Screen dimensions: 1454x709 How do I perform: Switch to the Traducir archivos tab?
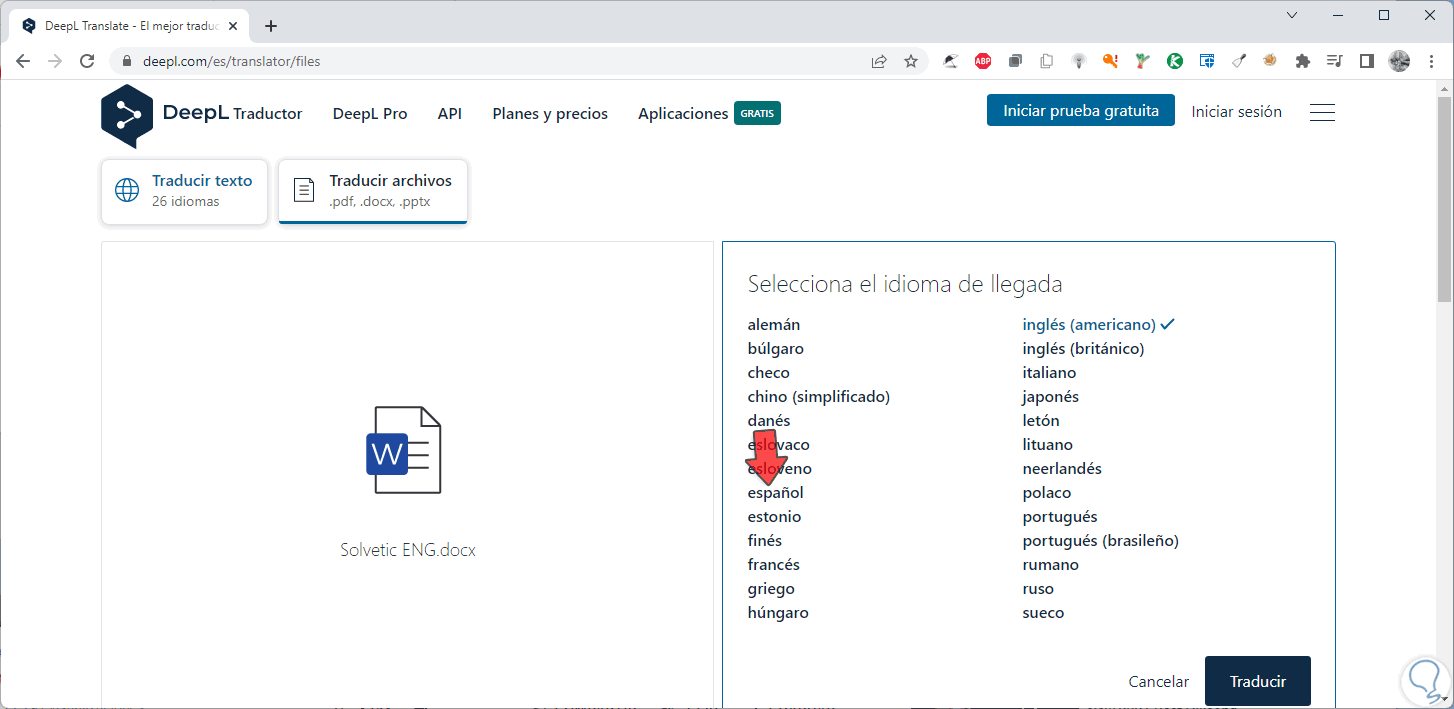coord(373,191)
